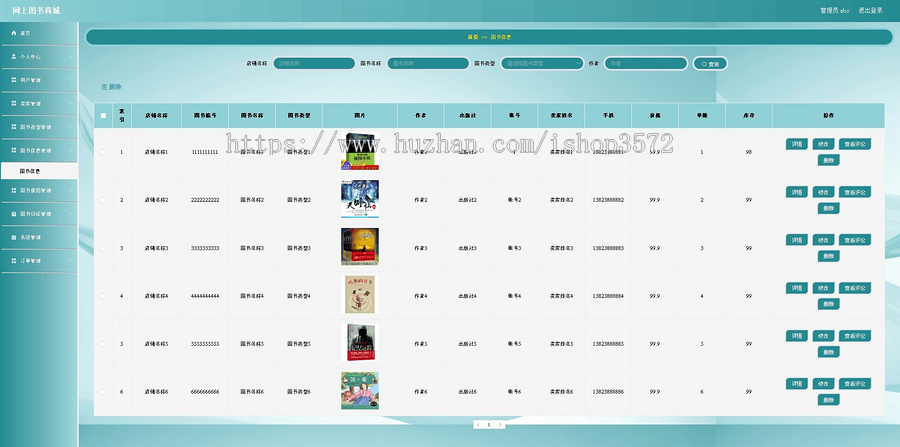Open book cover thumbnail in row 1
This screenshot has width=900, height=447.
click(x=360, y=151)
